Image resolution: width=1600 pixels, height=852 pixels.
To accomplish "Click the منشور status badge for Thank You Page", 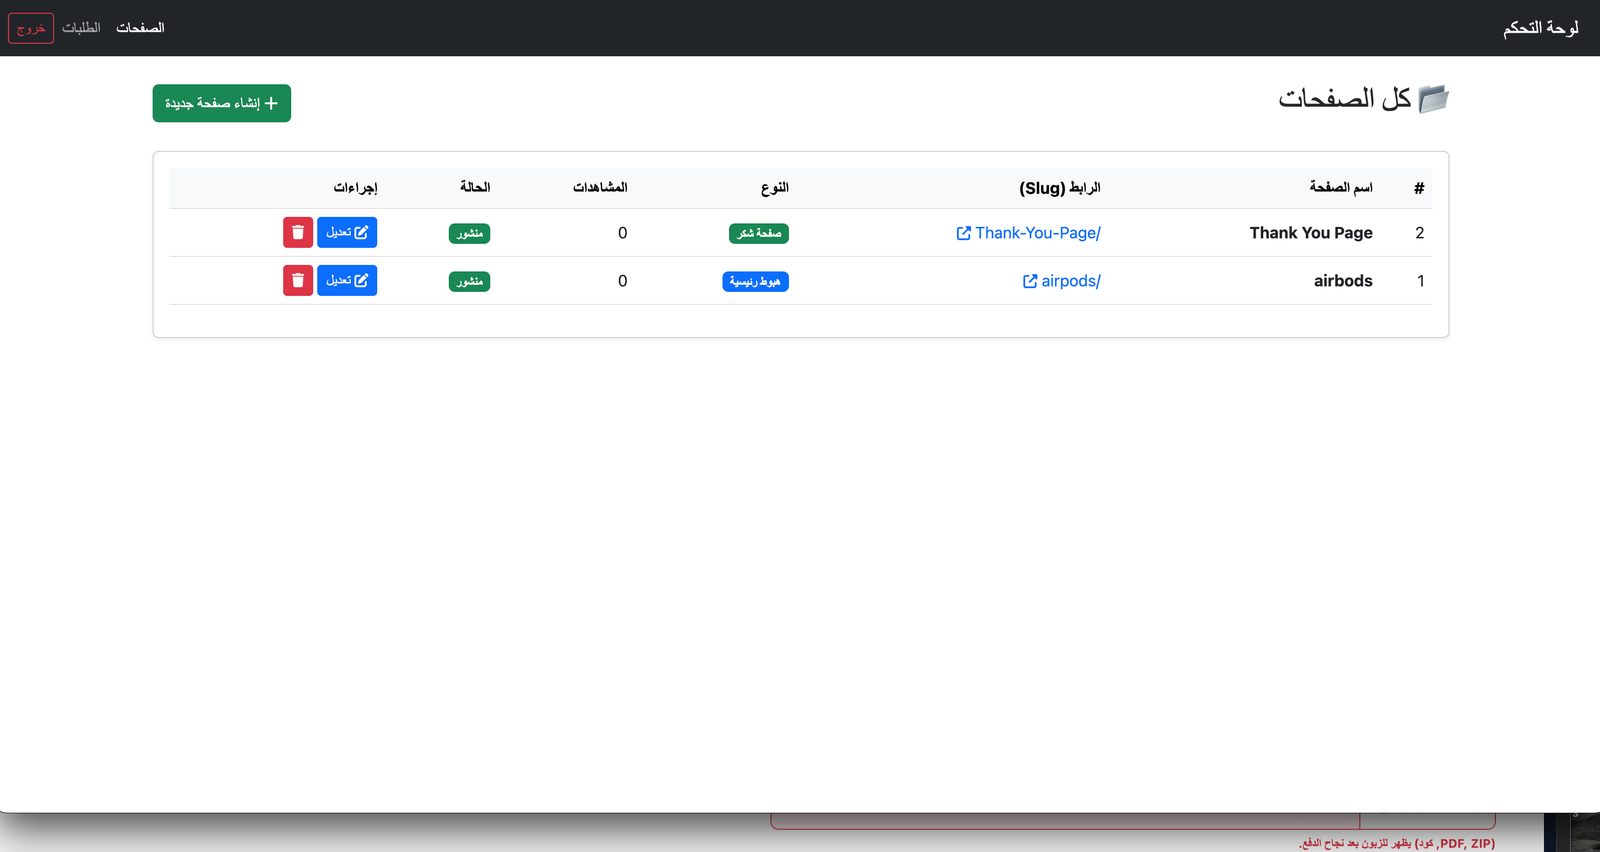I will click(469, 233).
